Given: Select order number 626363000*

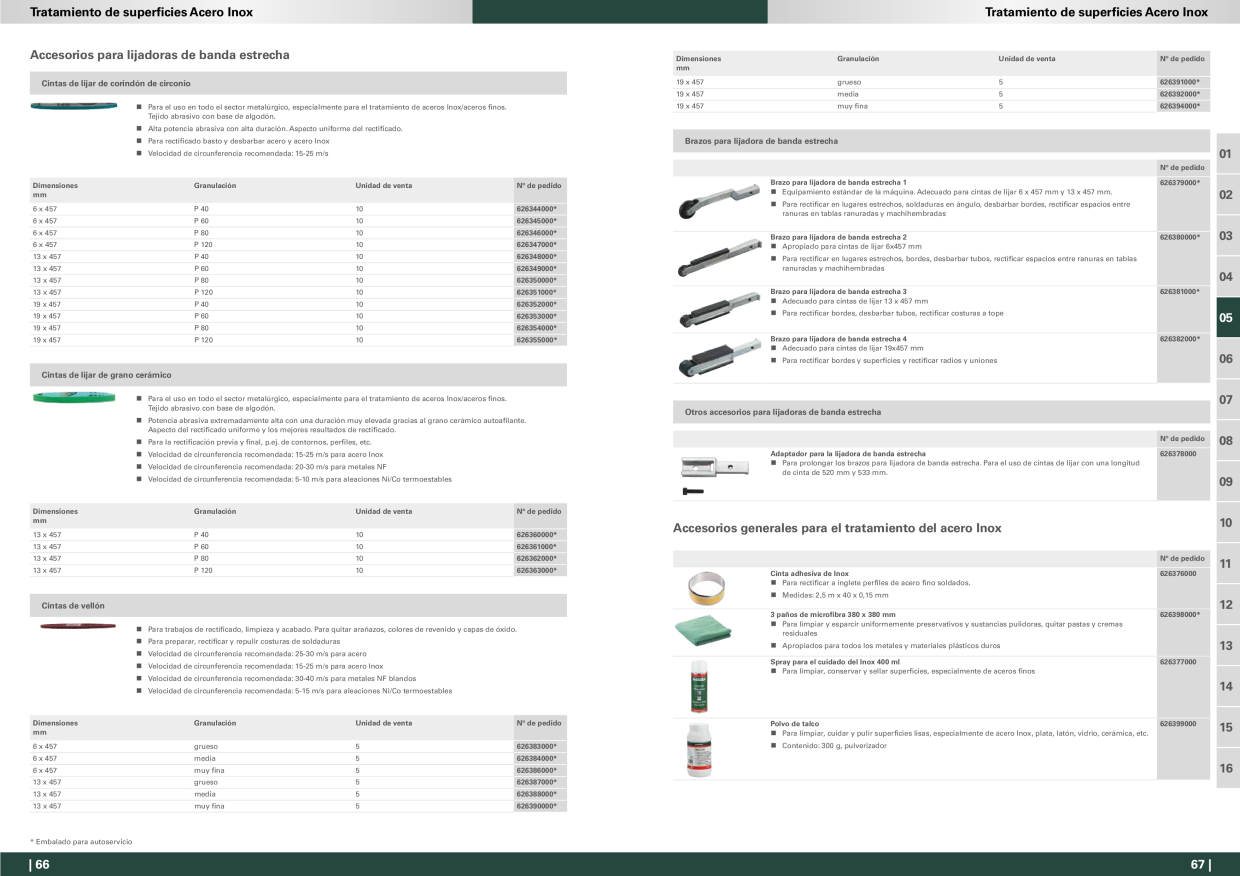Looking at the screenshot, I should point(536,570).
